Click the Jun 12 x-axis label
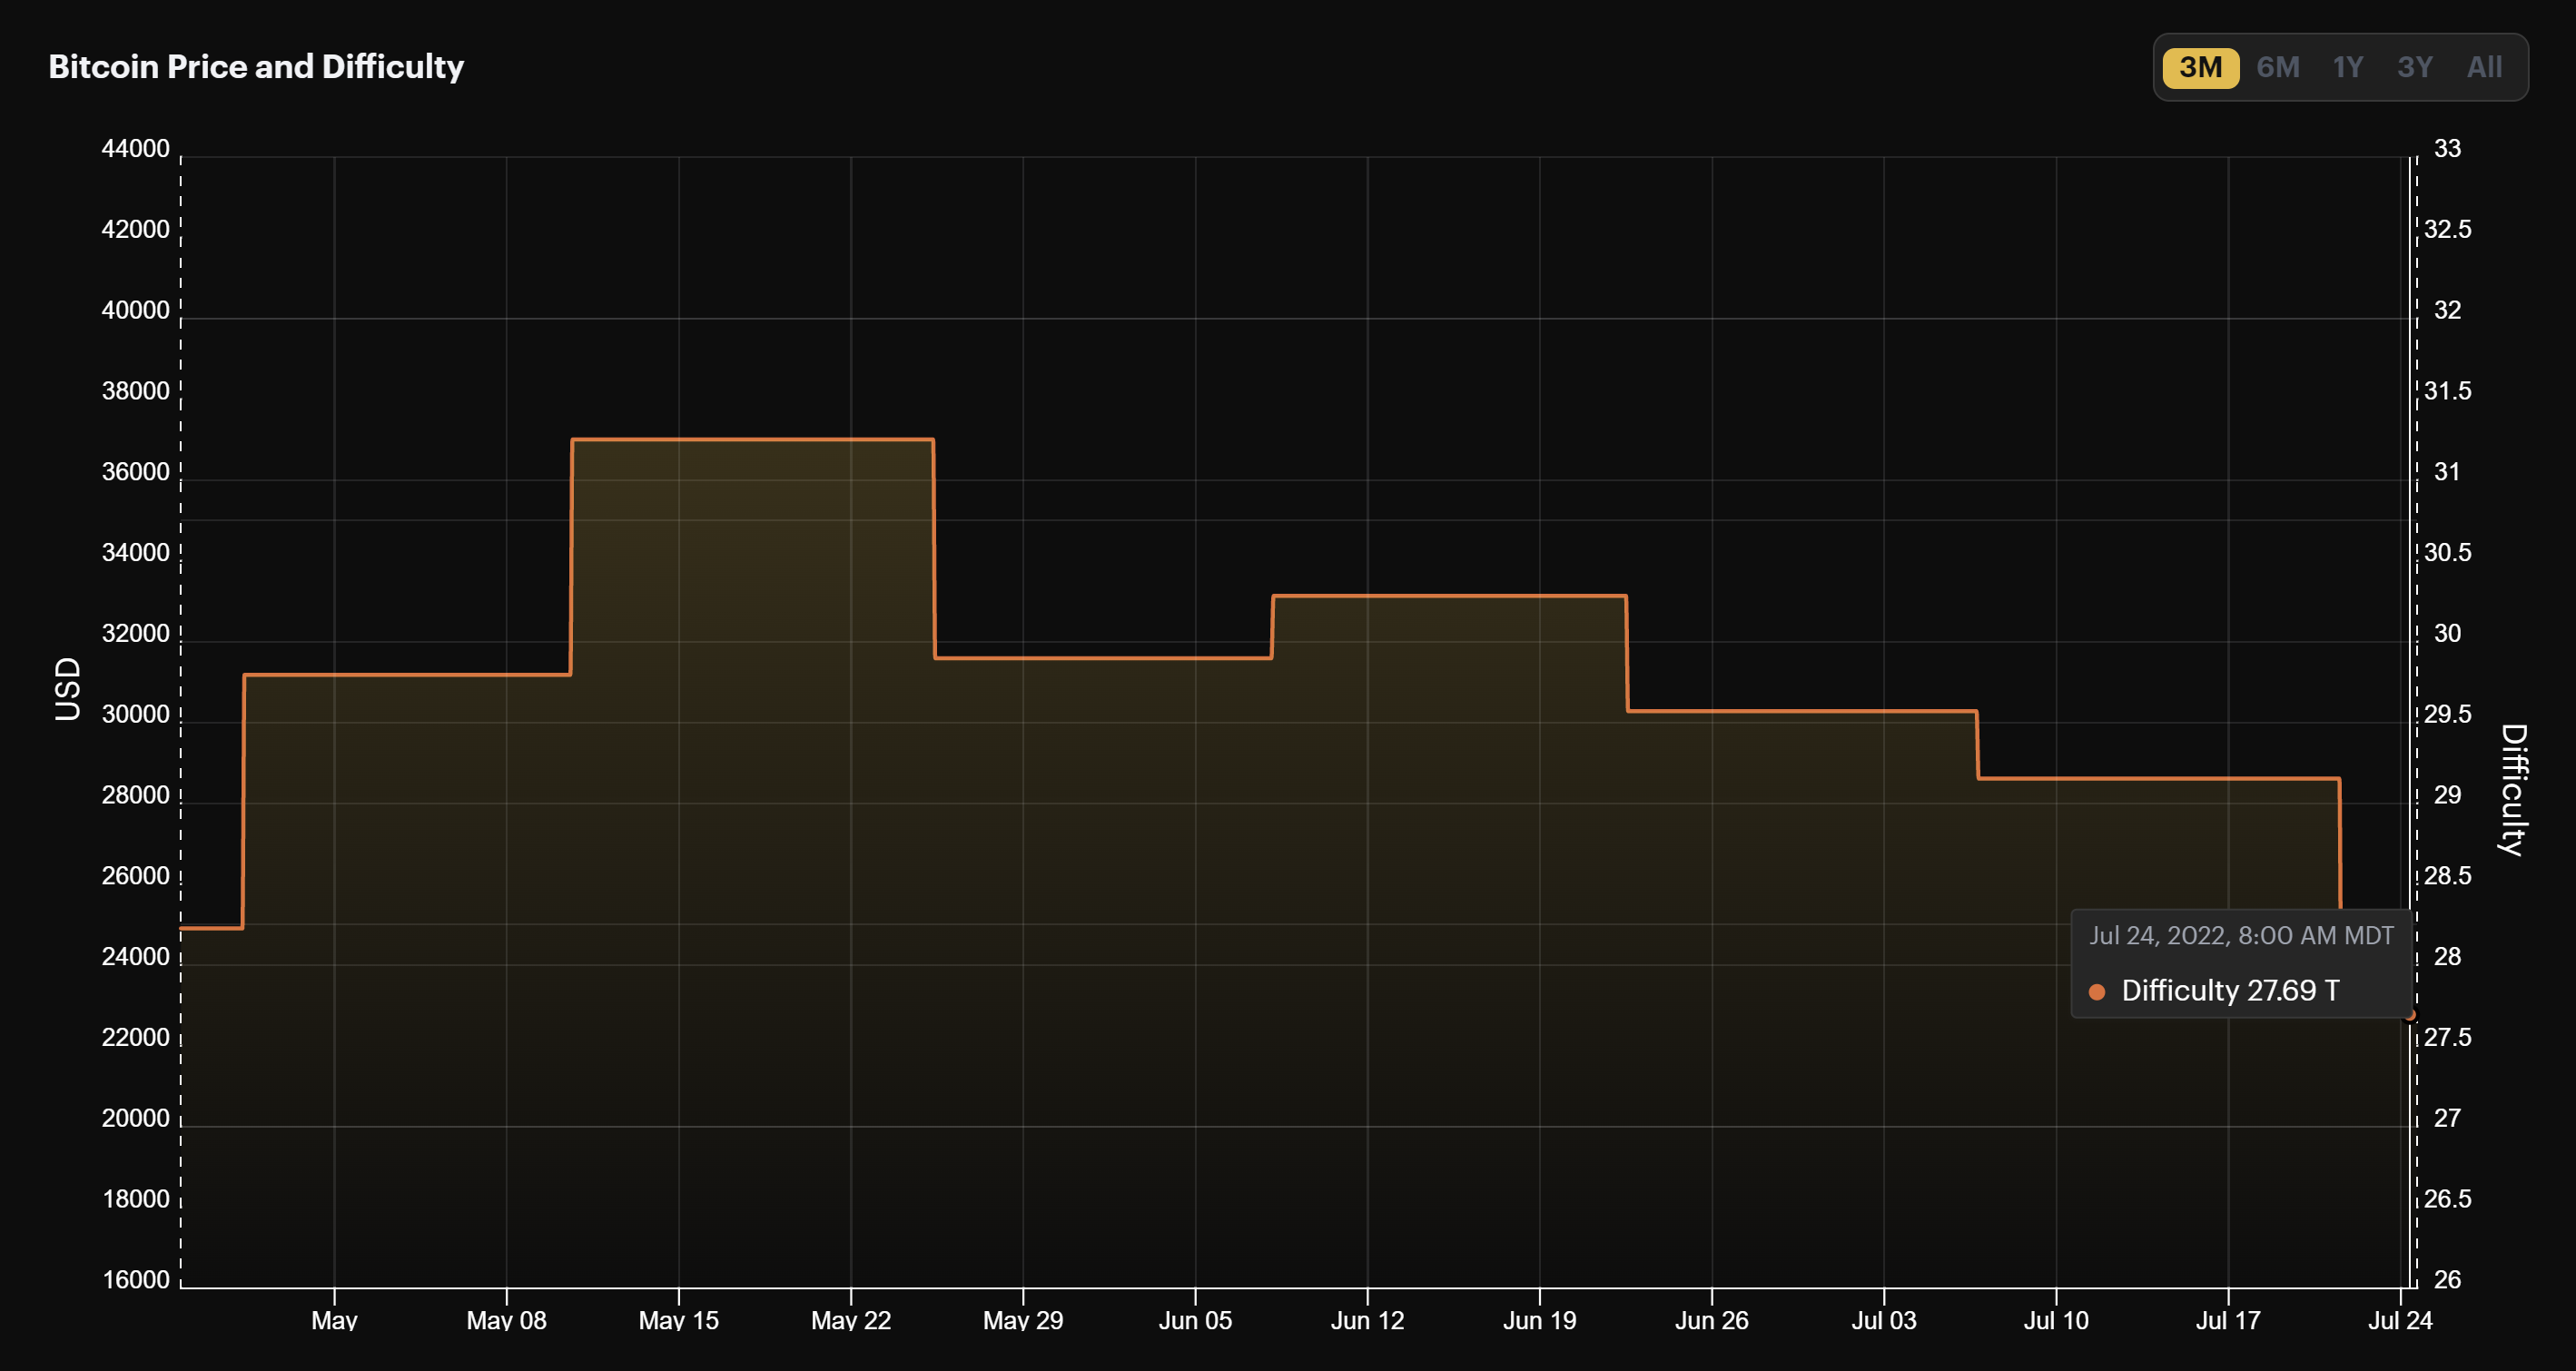The image size is (2576, 1371). click(1367, 1320)
